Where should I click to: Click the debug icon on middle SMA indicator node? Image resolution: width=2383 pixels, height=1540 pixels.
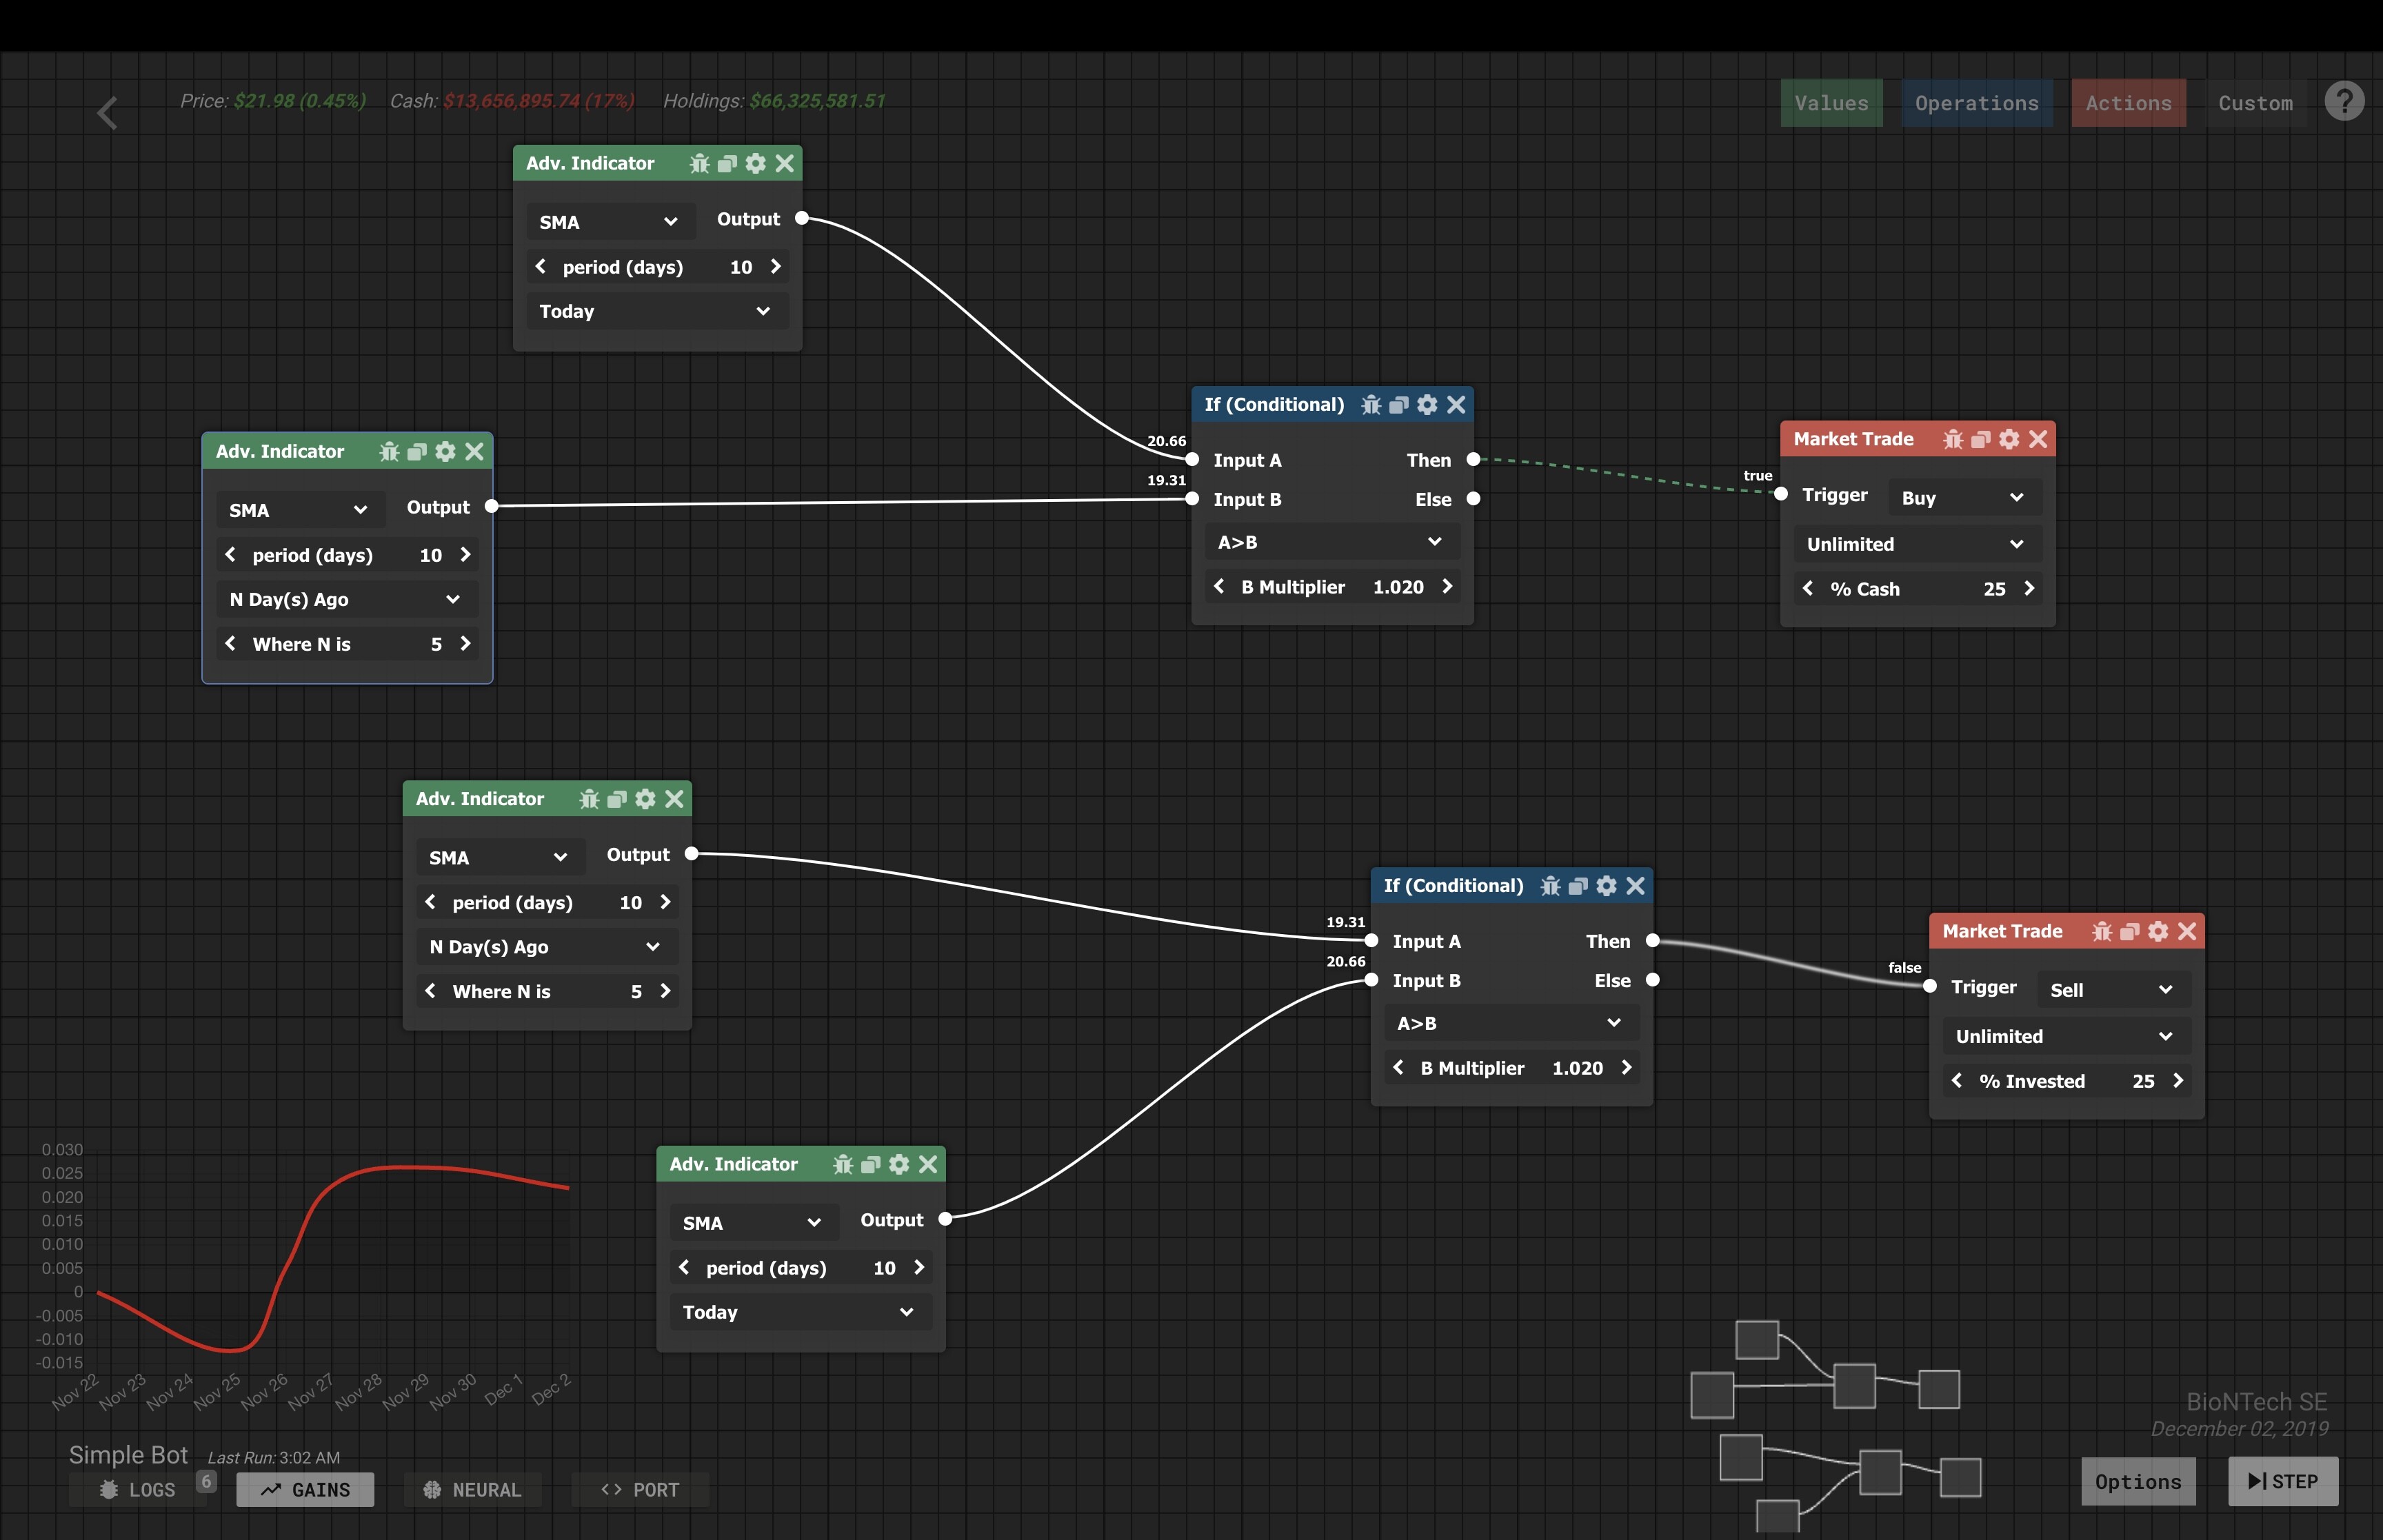coord(589,798)
